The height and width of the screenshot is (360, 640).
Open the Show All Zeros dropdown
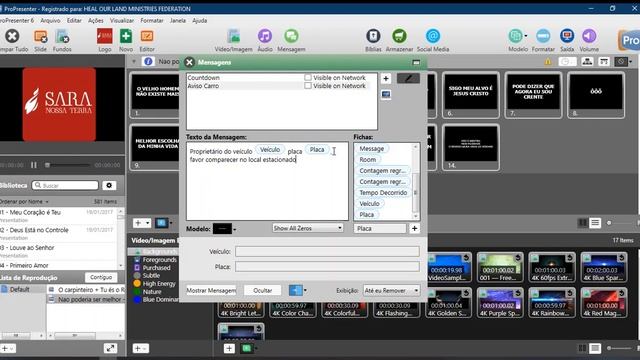tap(307, 228)
